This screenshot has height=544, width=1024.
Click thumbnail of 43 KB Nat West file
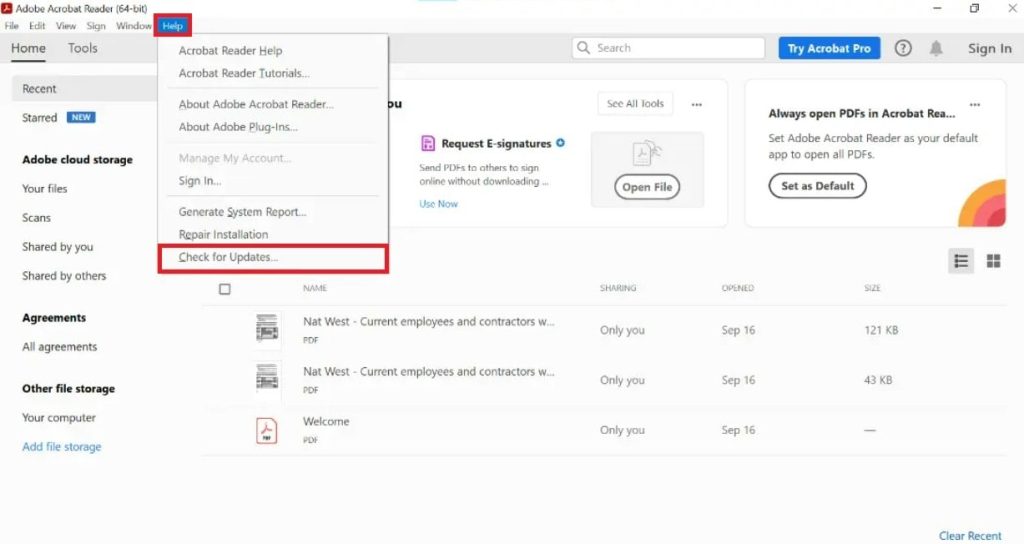click(x=266, y=377)
